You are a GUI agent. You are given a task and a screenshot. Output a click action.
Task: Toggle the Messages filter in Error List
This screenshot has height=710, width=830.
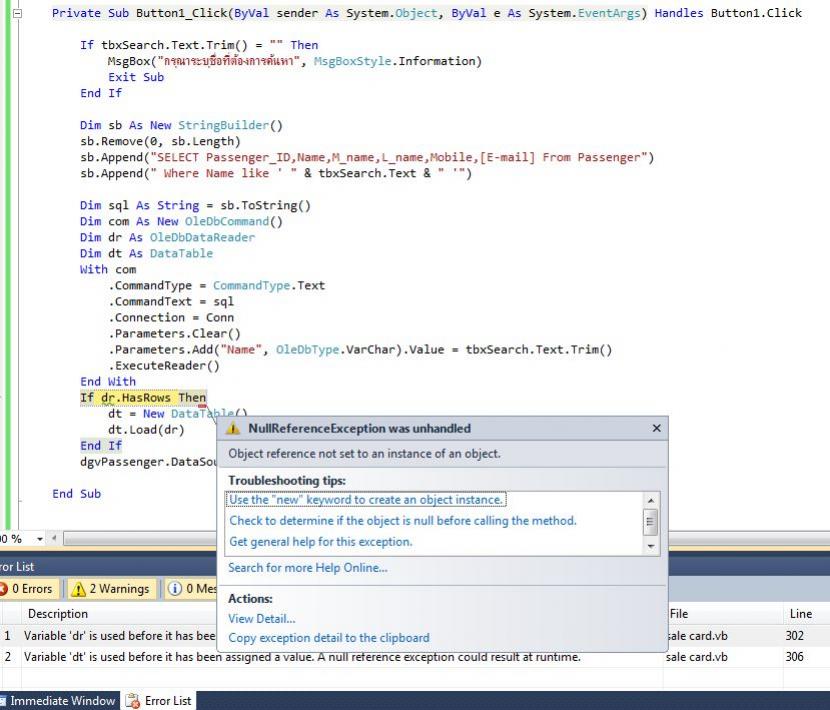pos(190,589)
